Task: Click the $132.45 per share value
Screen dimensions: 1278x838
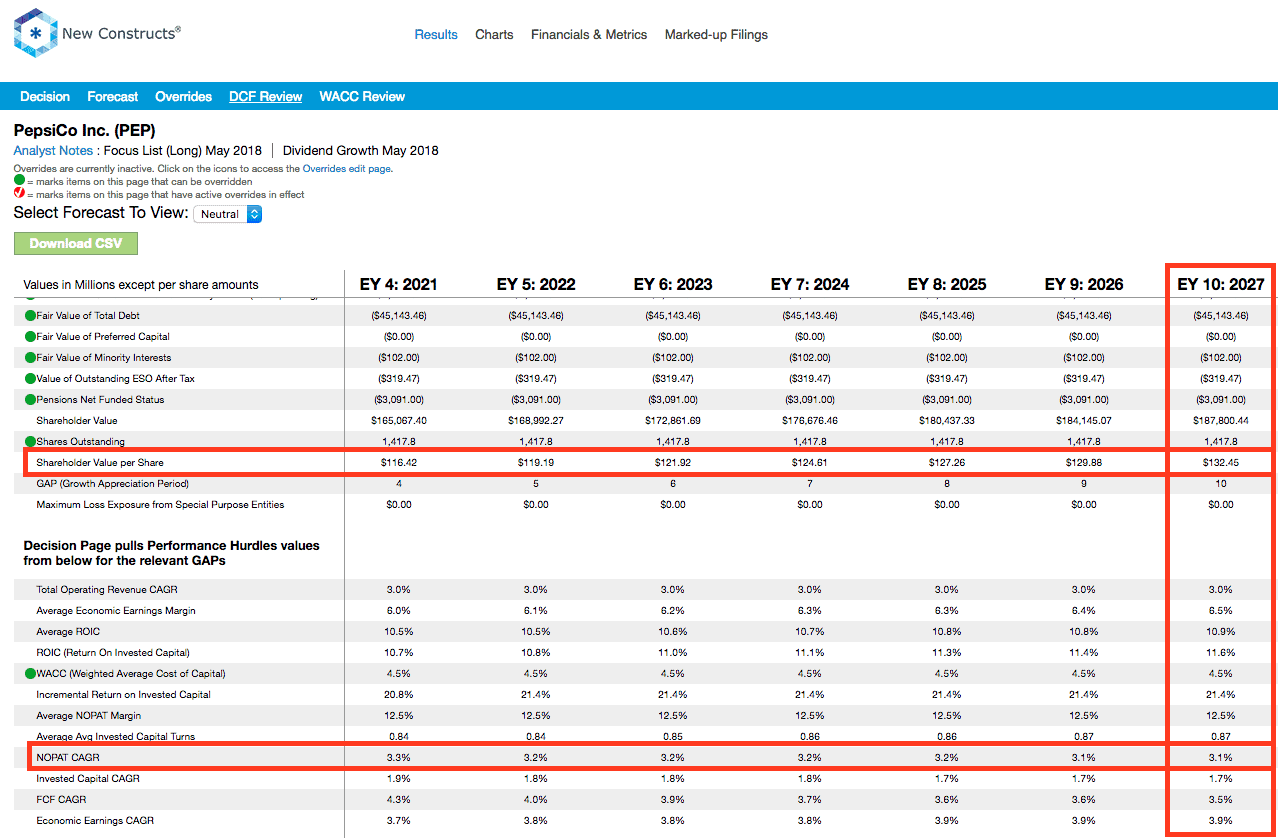Action: click(x=1221, y=462)
